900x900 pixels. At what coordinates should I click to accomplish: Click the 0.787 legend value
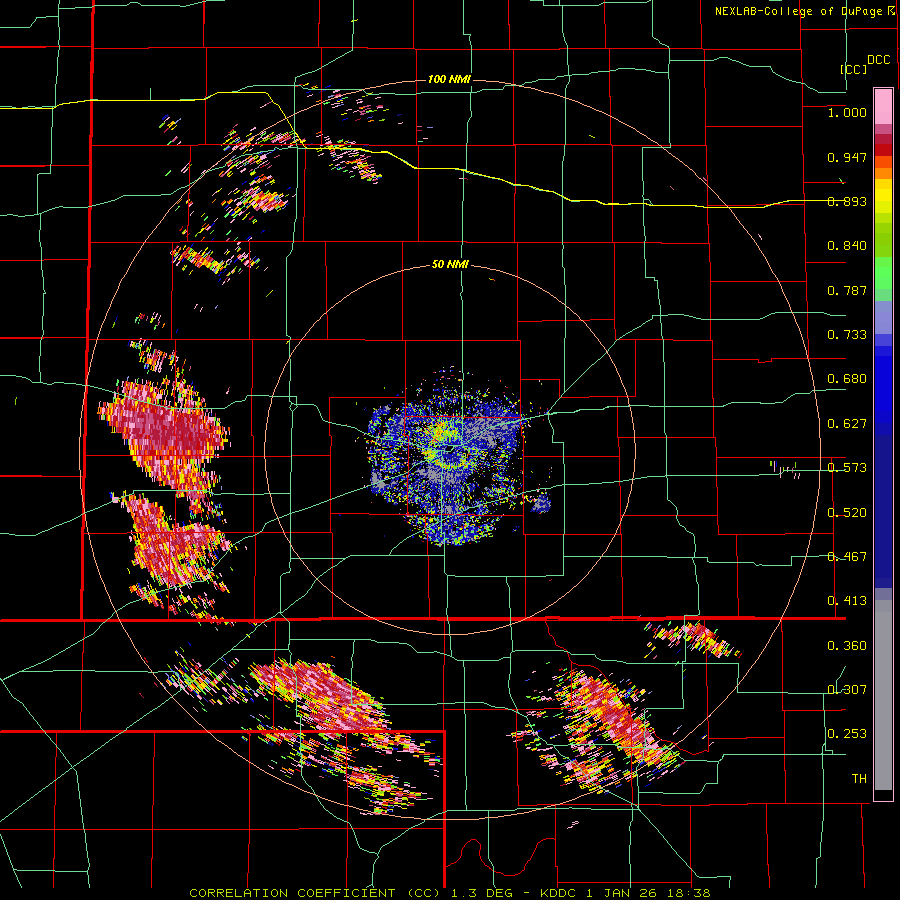click(x=847, y=290)
